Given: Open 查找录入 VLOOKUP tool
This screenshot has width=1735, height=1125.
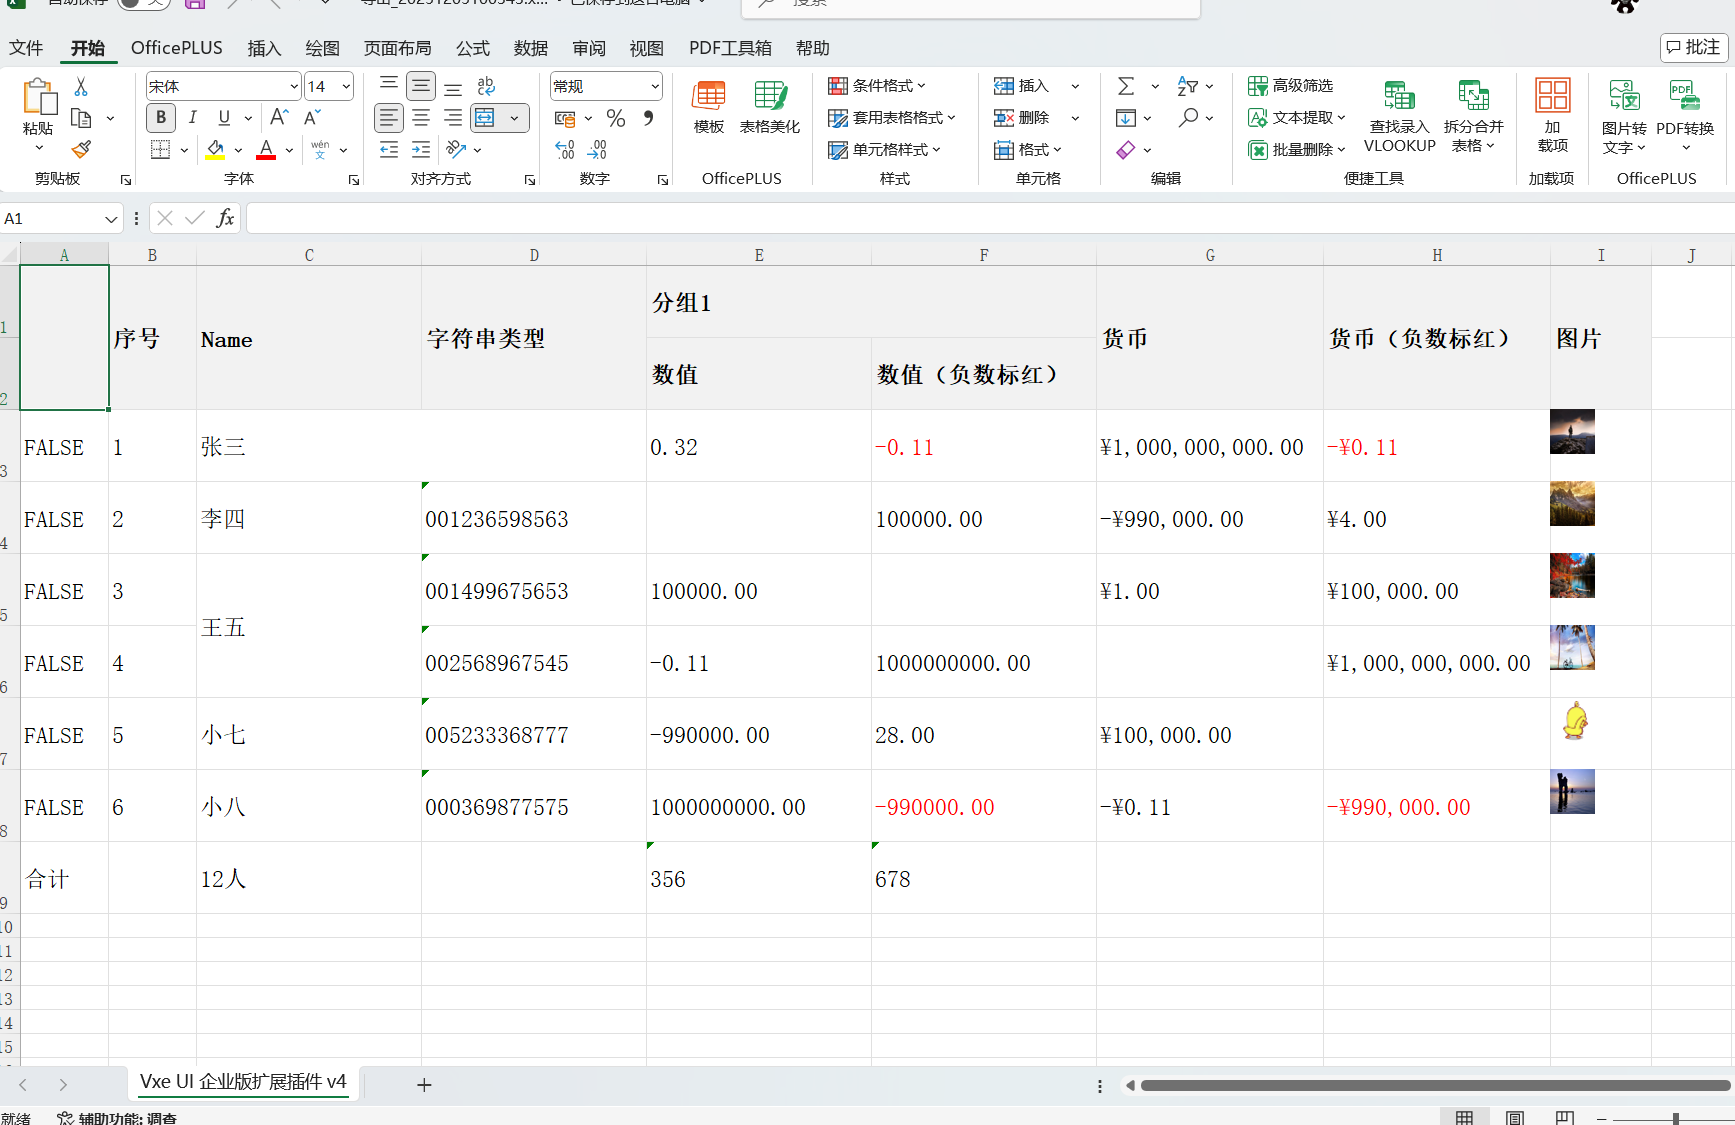Looking at the screenshot, I should coord(1399,116).
